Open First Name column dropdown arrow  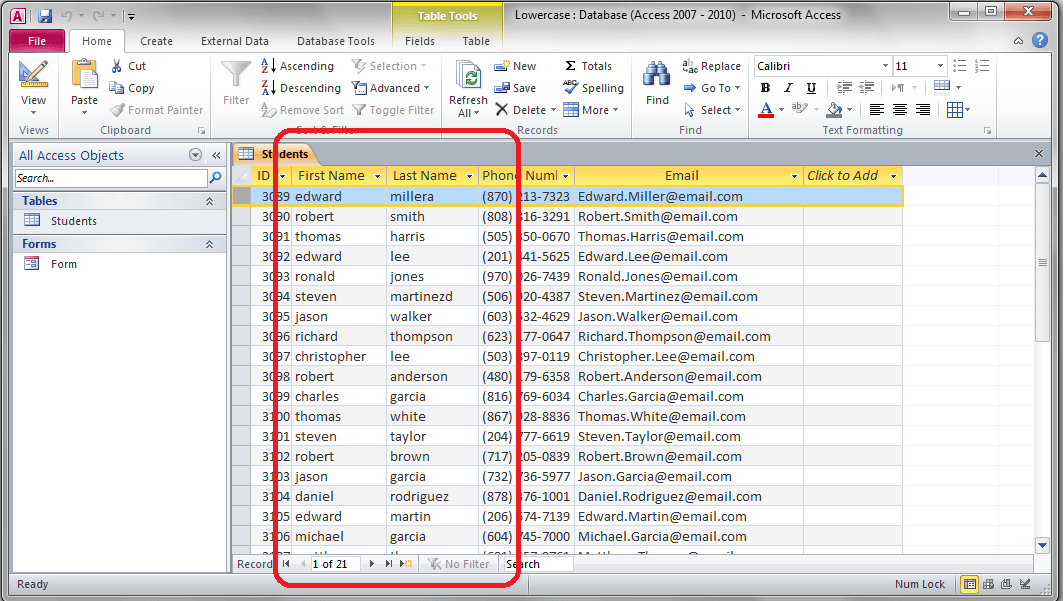coord(377,176)
